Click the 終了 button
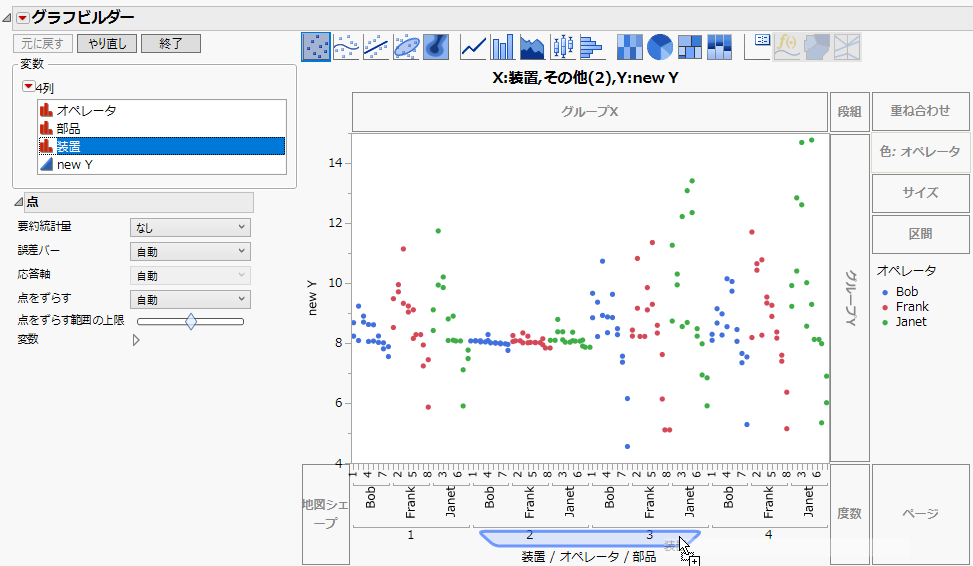Viewport: 973px width, 566px height. 170,44
